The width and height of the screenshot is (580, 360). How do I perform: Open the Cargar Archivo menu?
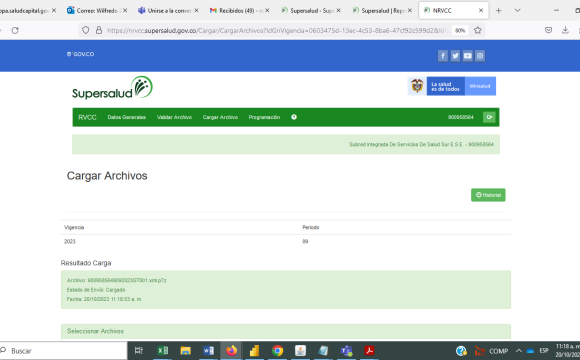(220, 117)
